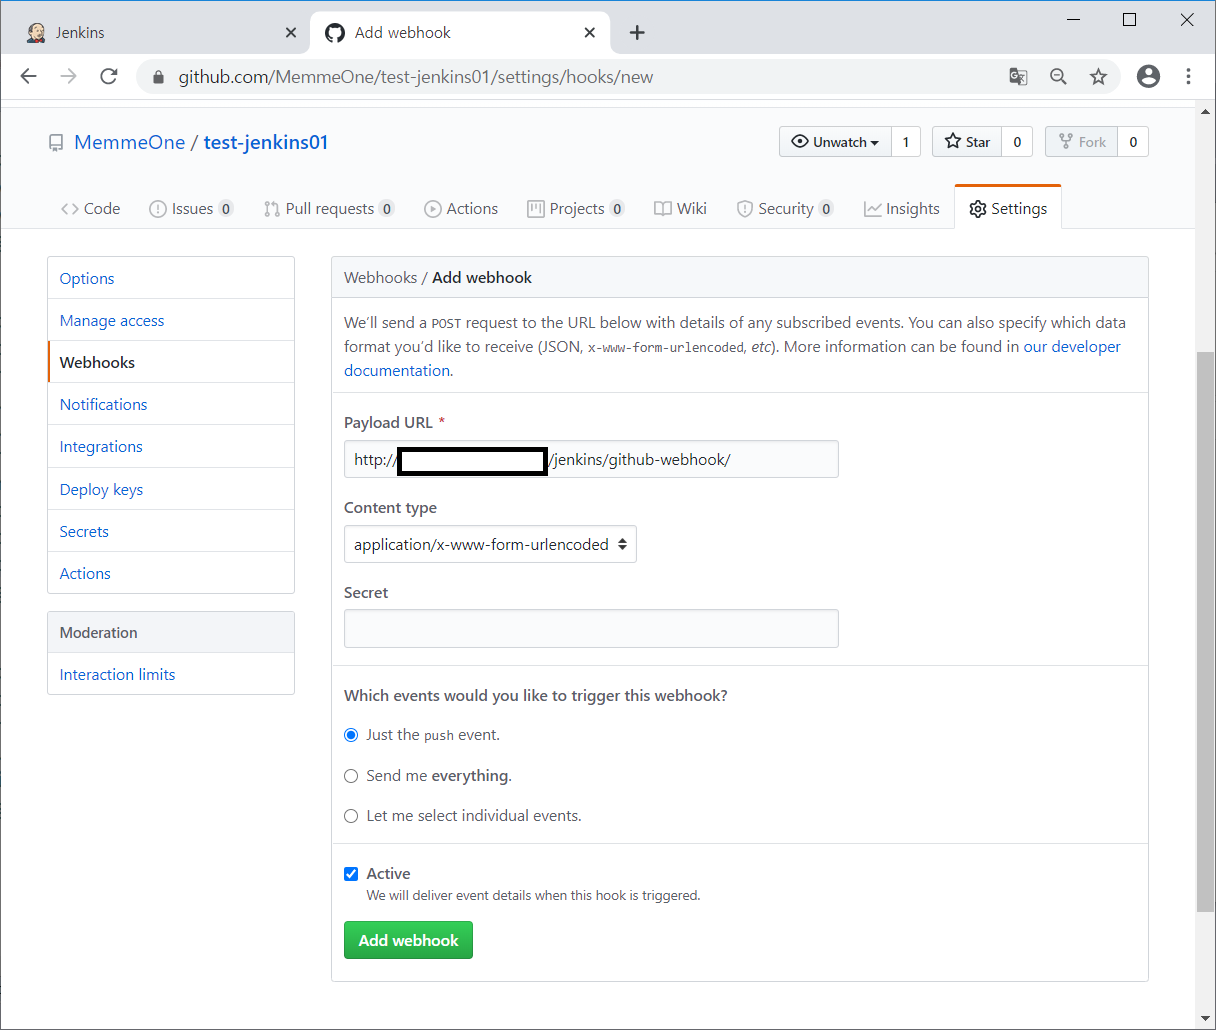Image resolution: width=1216 pixels, height=1030 pixels.
Task: Open the Security tab
Action: pyautogui.click(x=785, y=209)
